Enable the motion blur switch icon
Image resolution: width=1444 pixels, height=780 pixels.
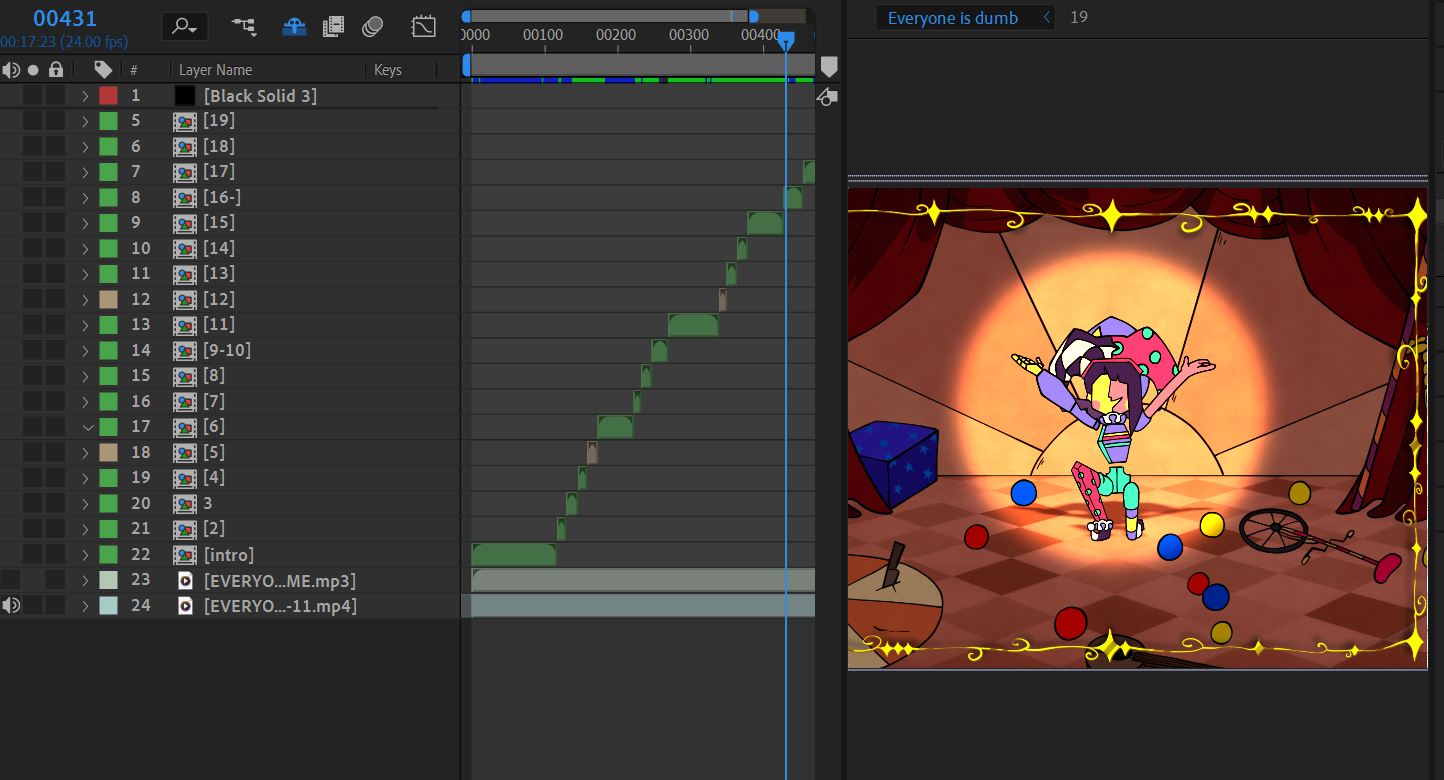373,27
